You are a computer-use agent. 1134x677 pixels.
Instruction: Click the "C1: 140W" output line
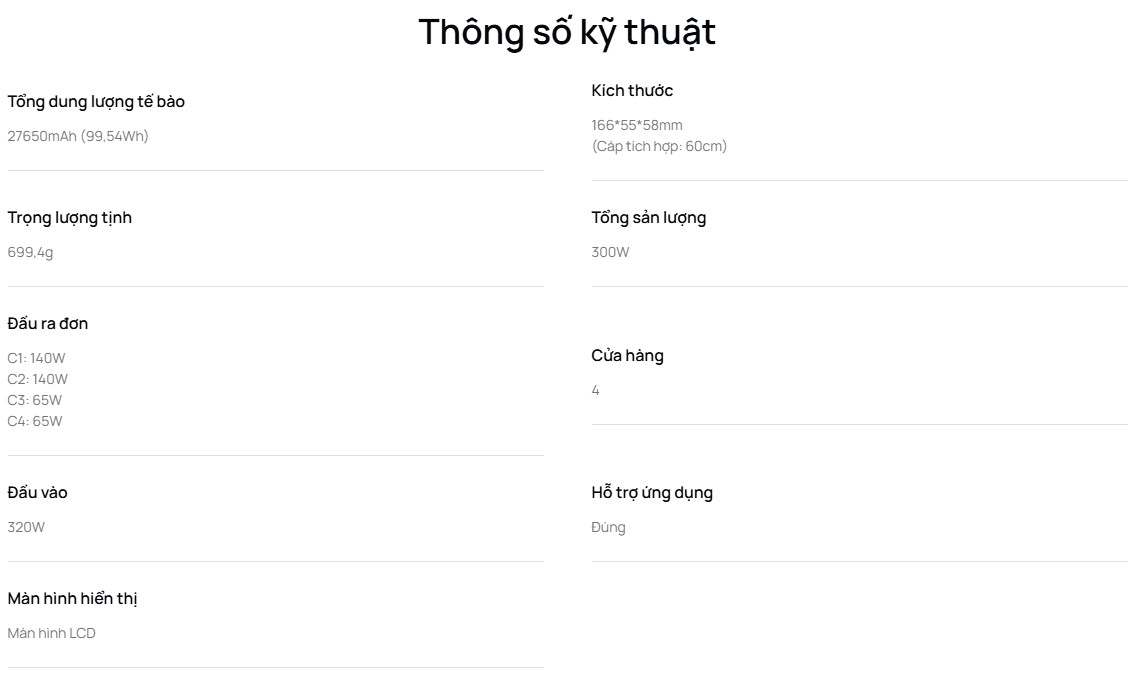37,358
